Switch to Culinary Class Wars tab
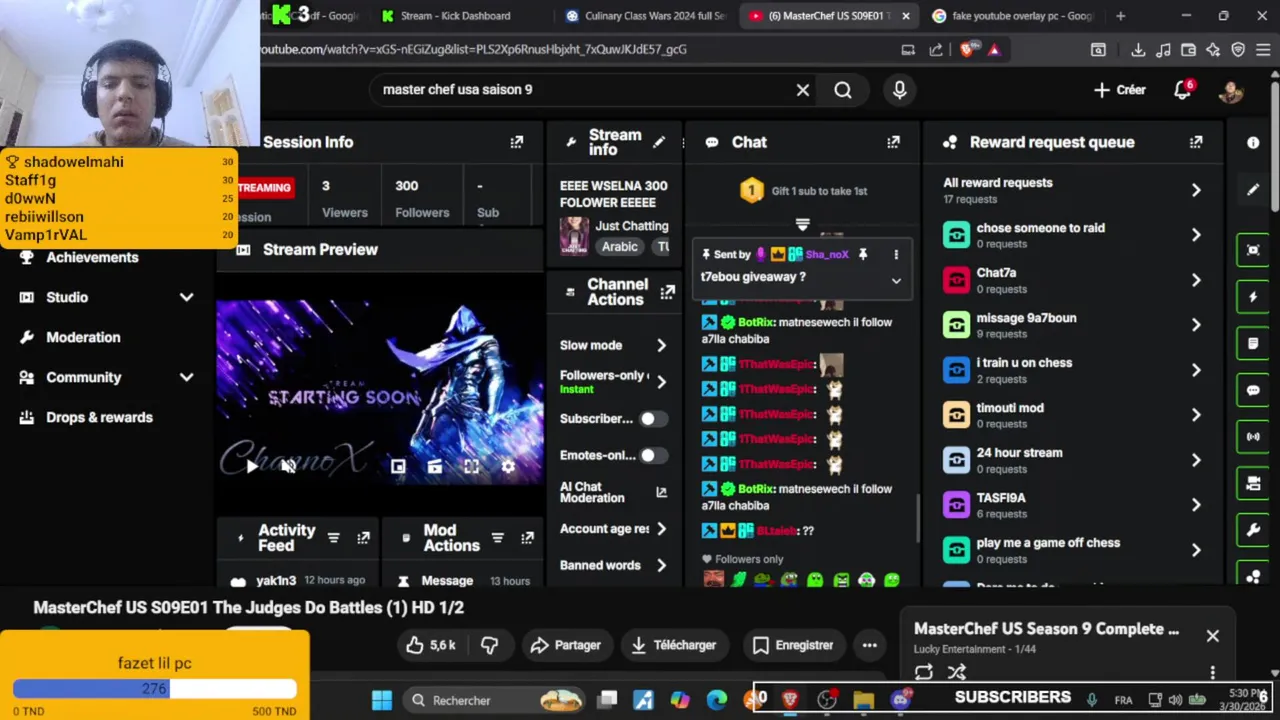The width and height of the screenshot is (1280, 720). coord(655,16)
